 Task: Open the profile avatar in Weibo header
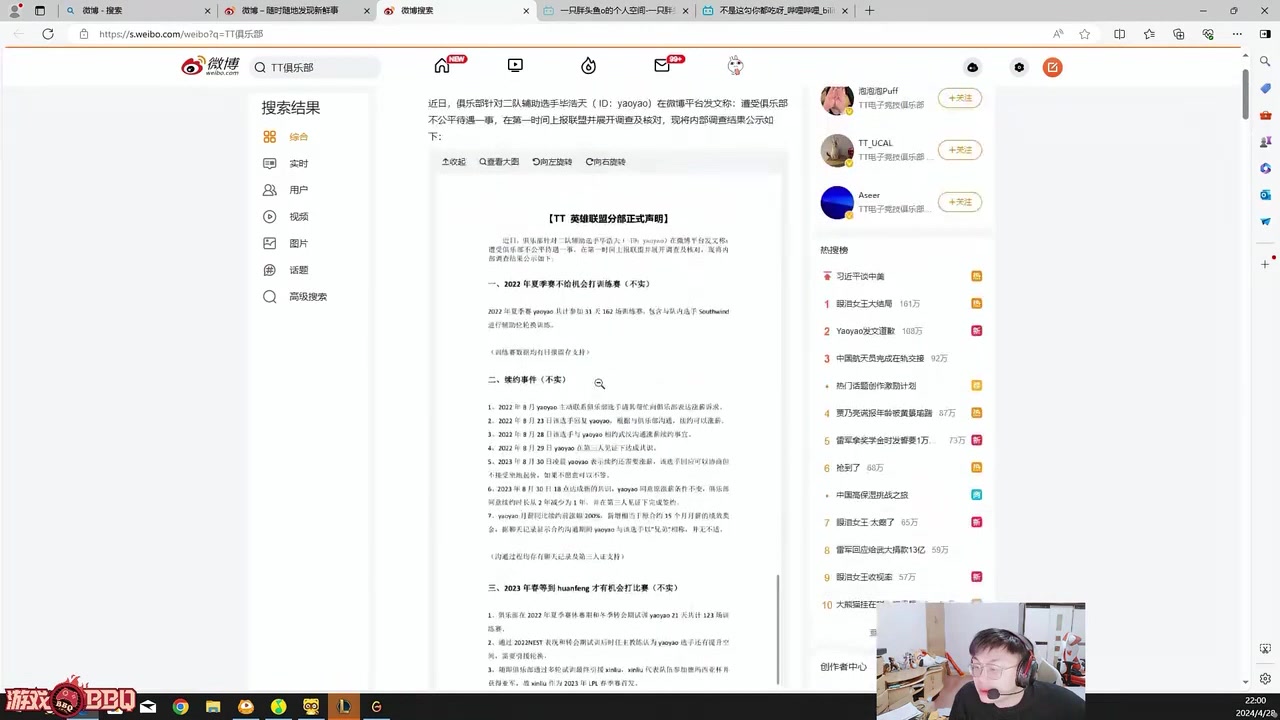click(x=736, y=66)
